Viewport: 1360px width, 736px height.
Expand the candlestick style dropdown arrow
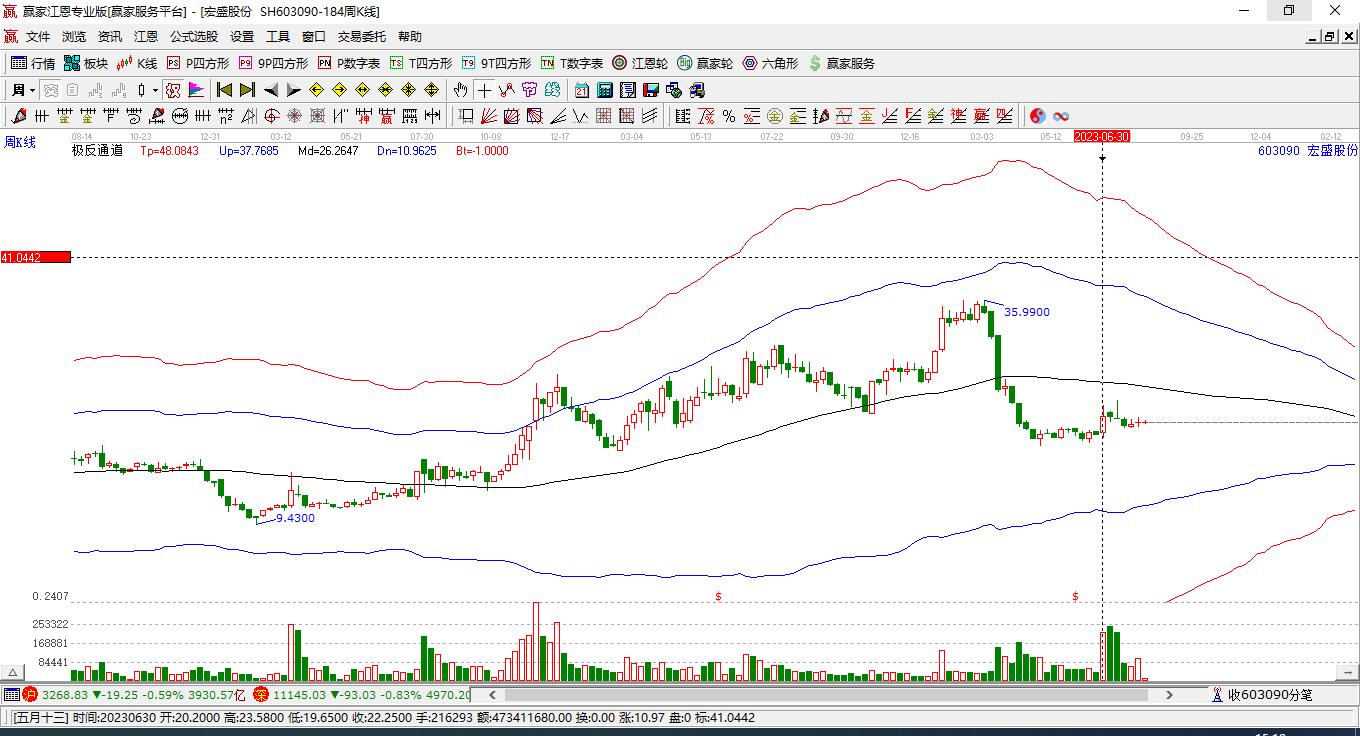pyautogui.click(x=155, y=90)
